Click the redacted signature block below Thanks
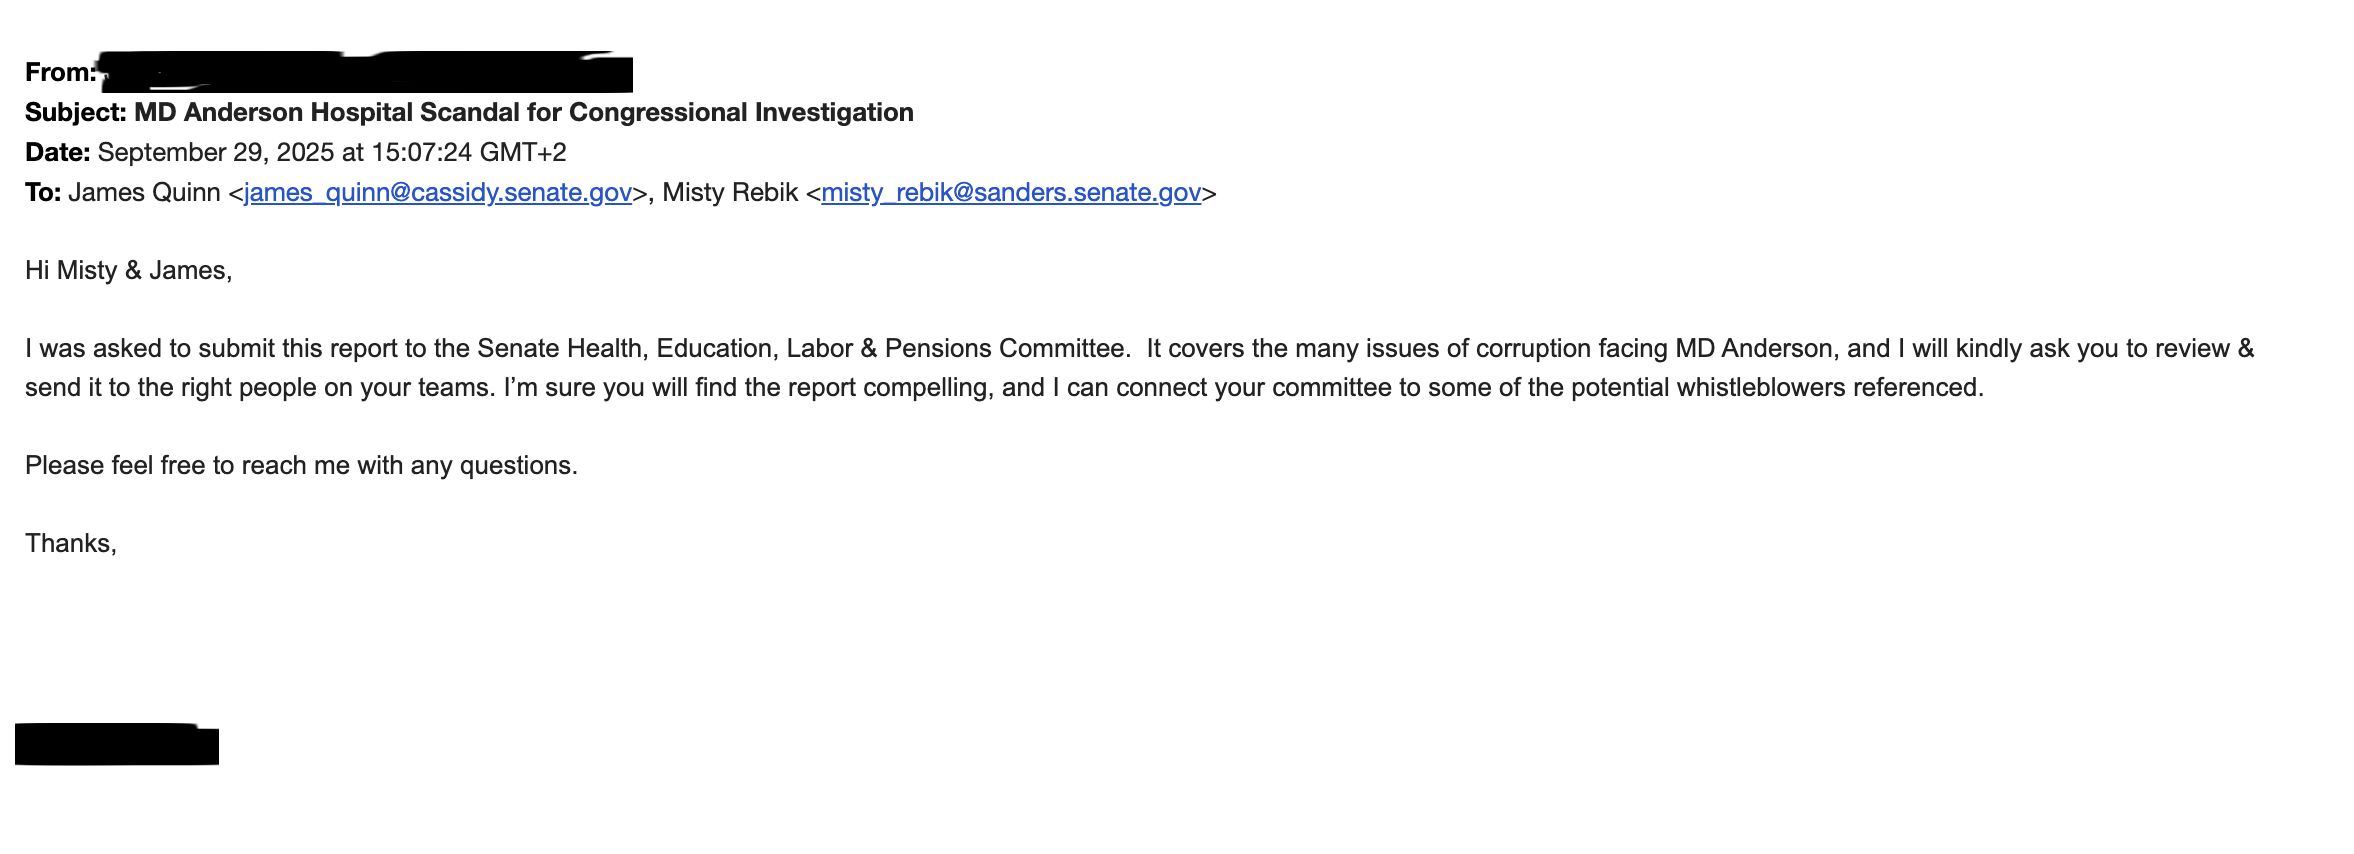Viewport: 2354px width, 854px height. coord(117,745)
